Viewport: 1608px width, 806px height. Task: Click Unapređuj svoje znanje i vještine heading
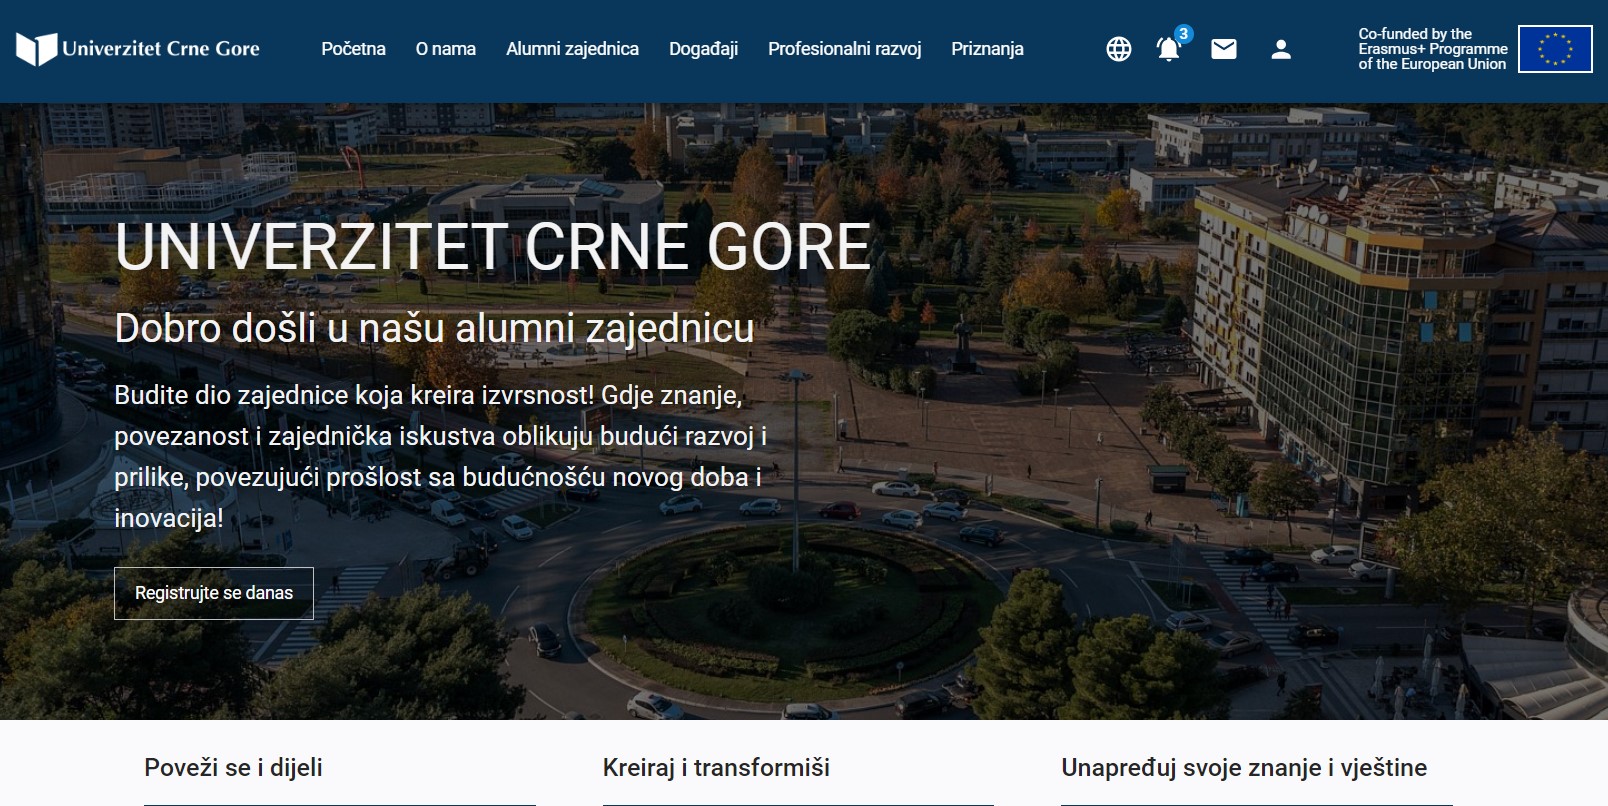(1244, 768)
